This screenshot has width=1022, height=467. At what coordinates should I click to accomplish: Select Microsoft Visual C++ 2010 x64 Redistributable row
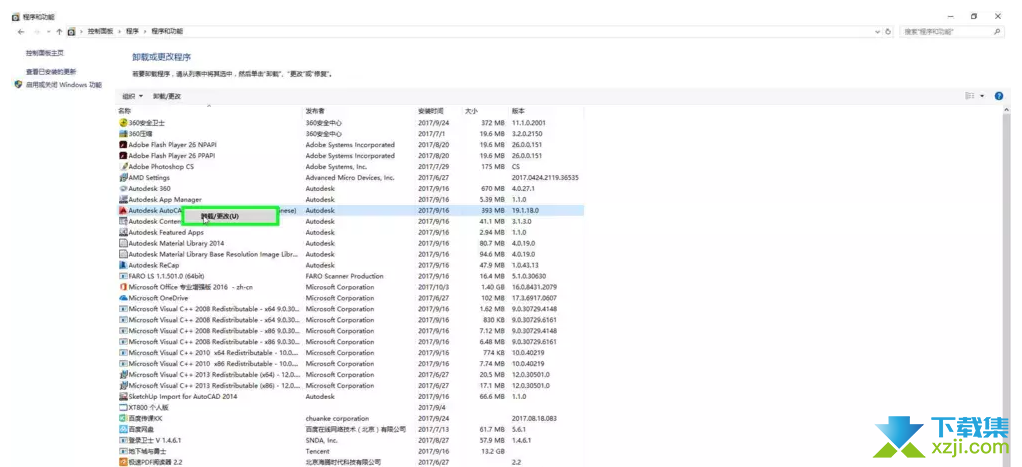[351, 353]
